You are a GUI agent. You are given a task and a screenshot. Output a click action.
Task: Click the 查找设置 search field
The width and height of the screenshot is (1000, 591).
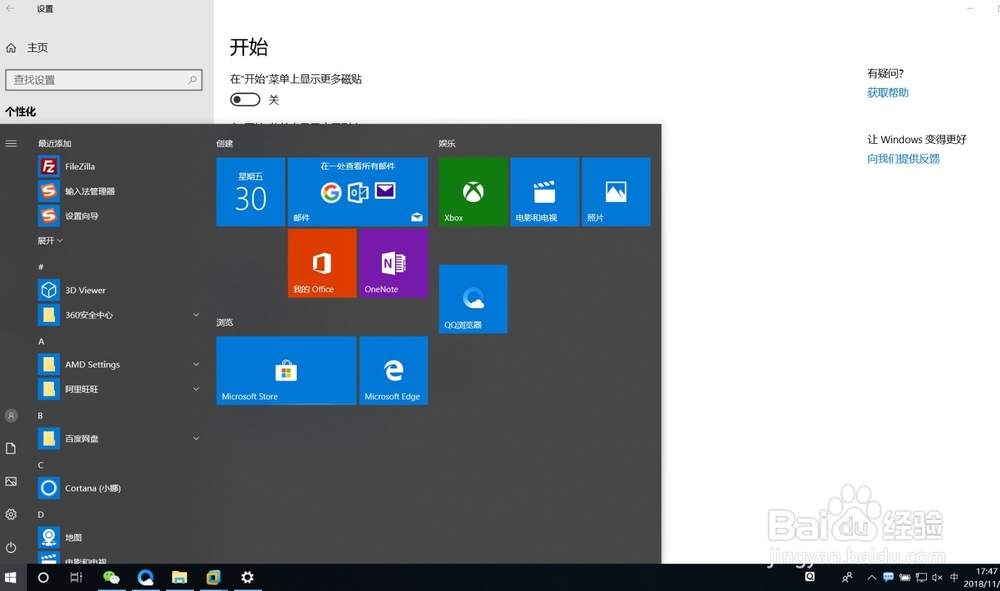click(104, 80)
